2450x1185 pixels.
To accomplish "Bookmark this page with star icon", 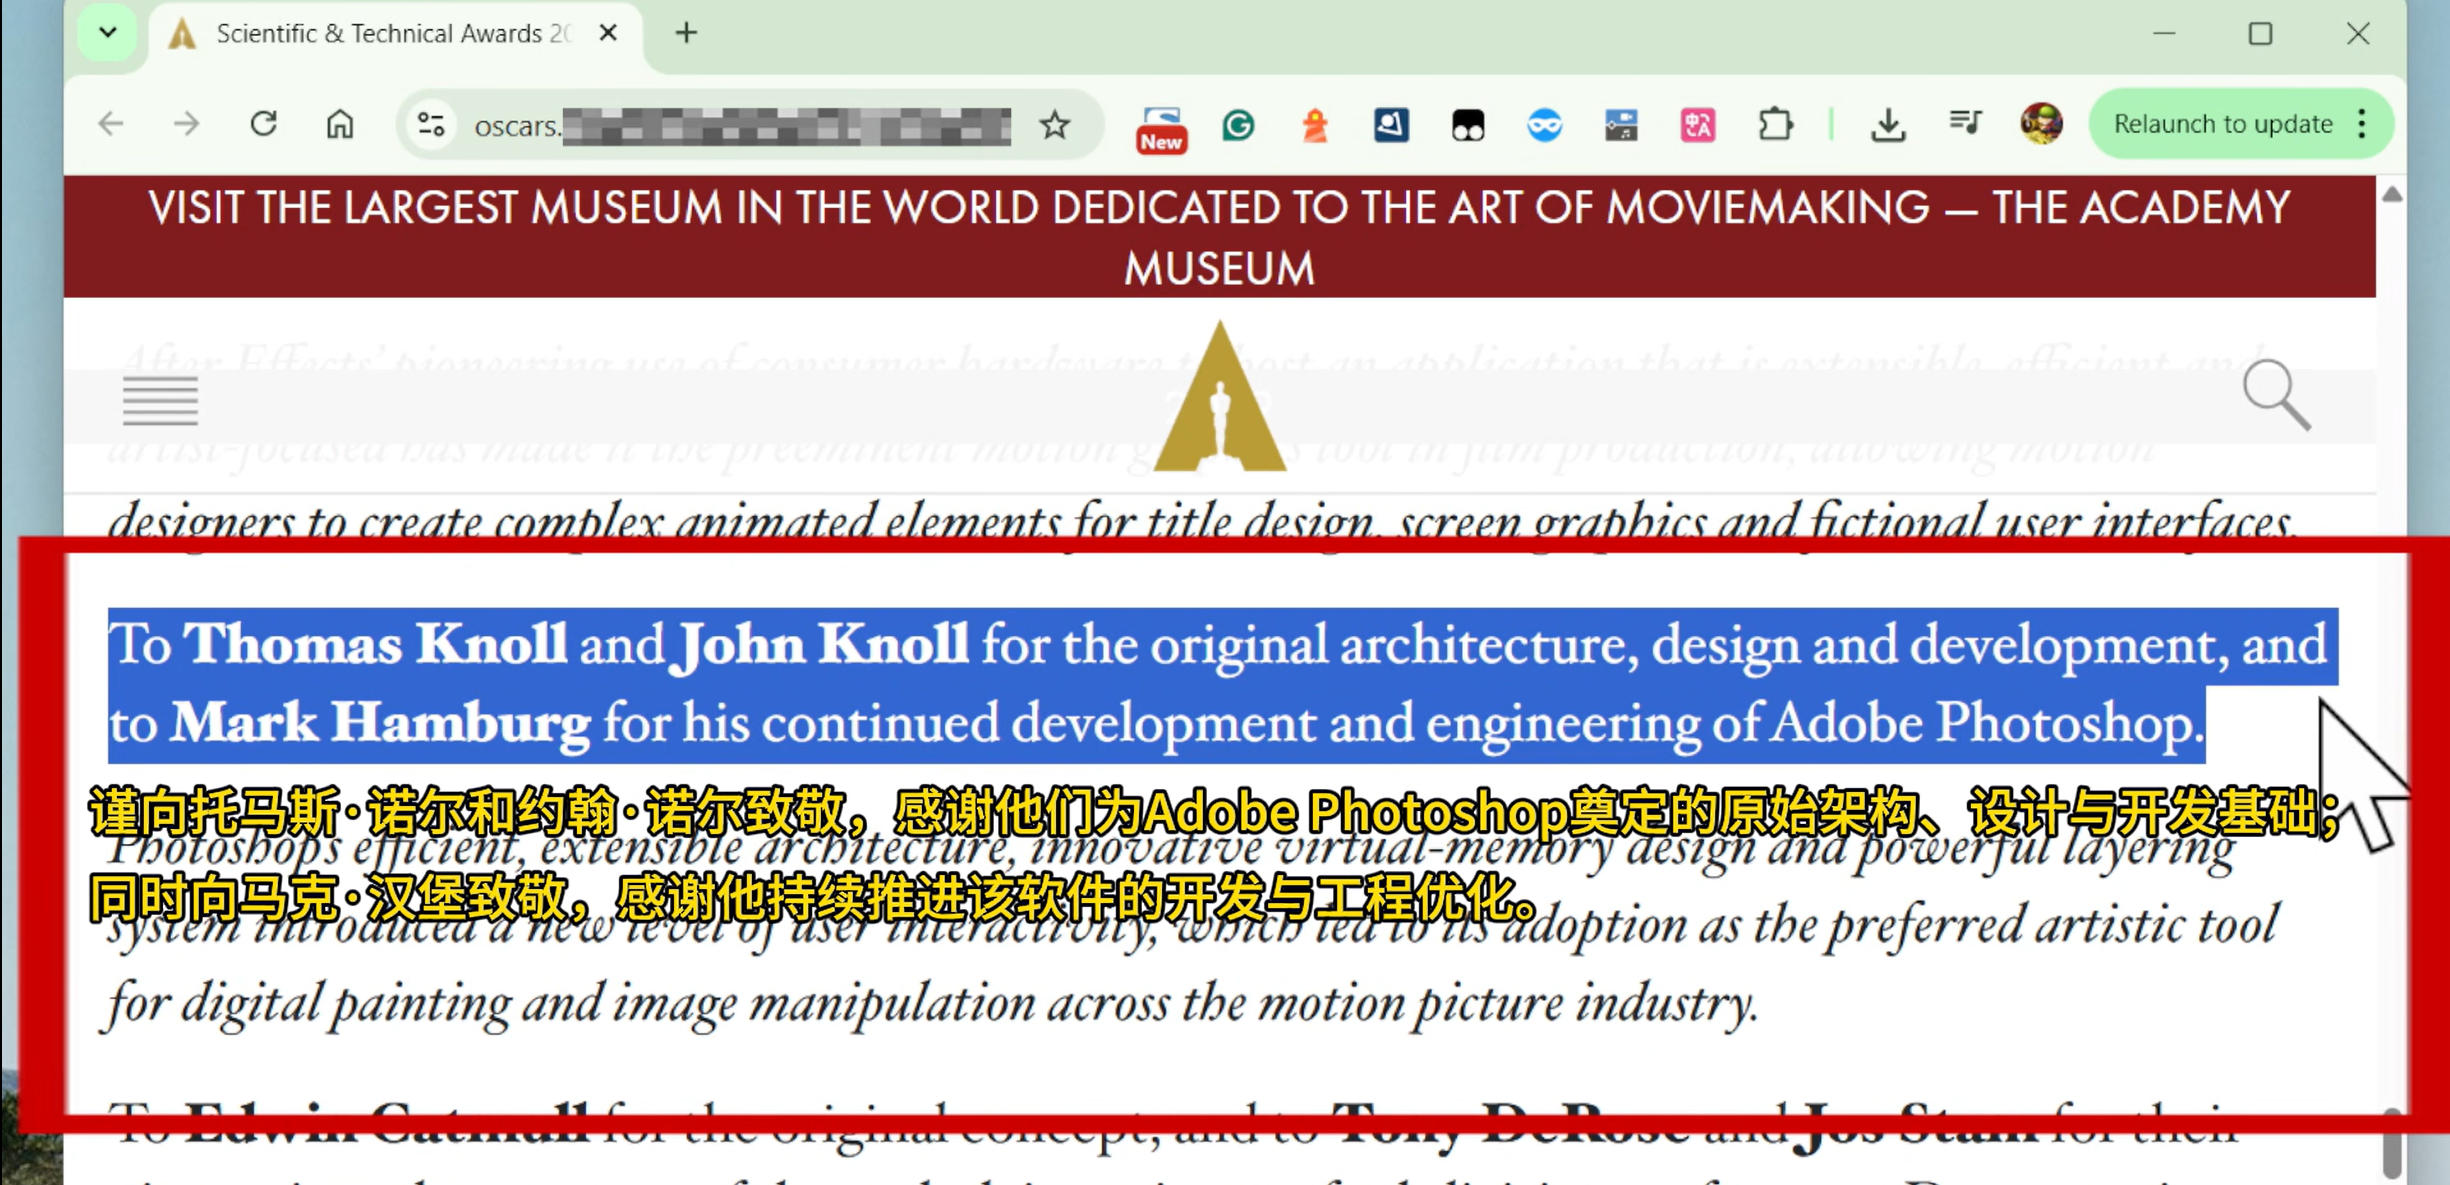I will pyautogui.click(x=1054, y=125).
